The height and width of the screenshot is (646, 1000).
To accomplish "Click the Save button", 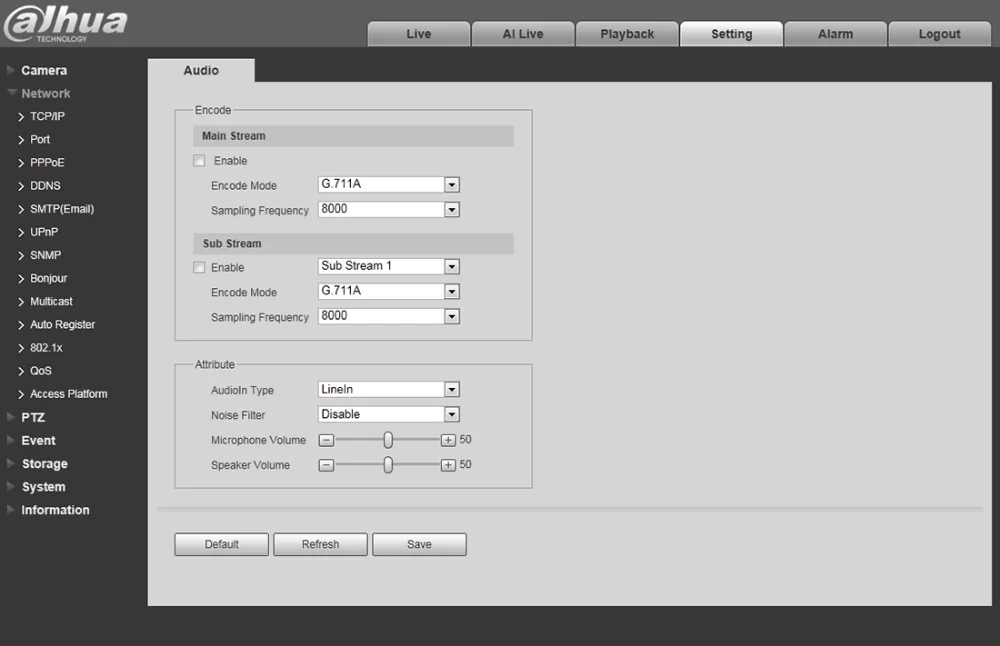I will click(x=419, y=545).
